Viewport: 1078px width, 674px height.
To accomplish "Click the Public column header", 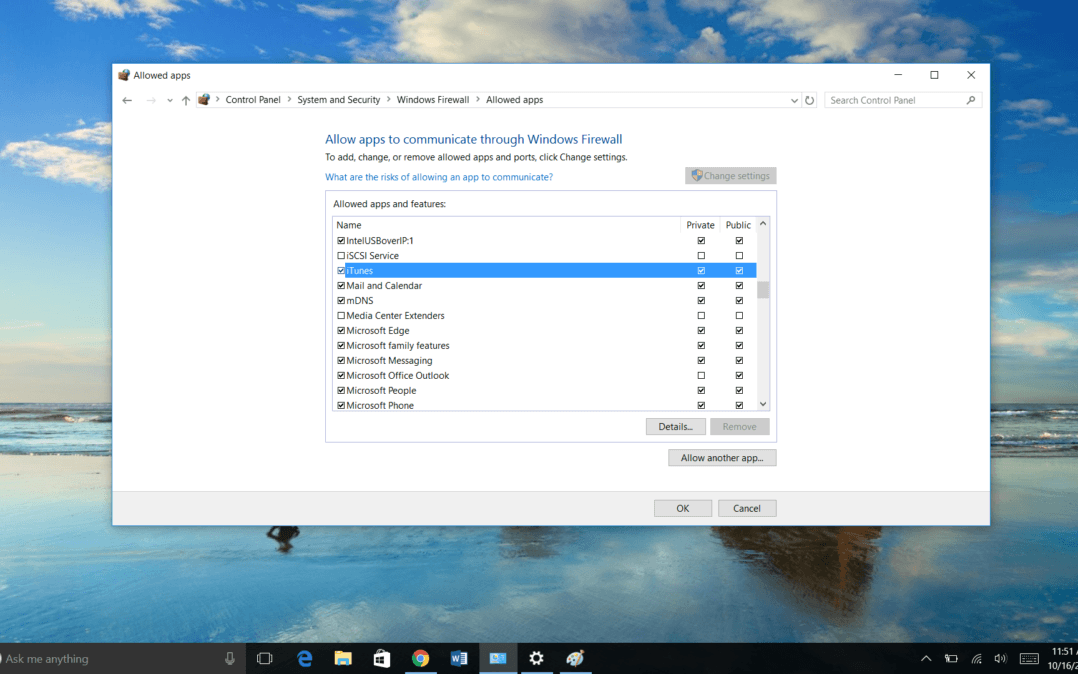I will pyautogui.click(x=738, y=225).
